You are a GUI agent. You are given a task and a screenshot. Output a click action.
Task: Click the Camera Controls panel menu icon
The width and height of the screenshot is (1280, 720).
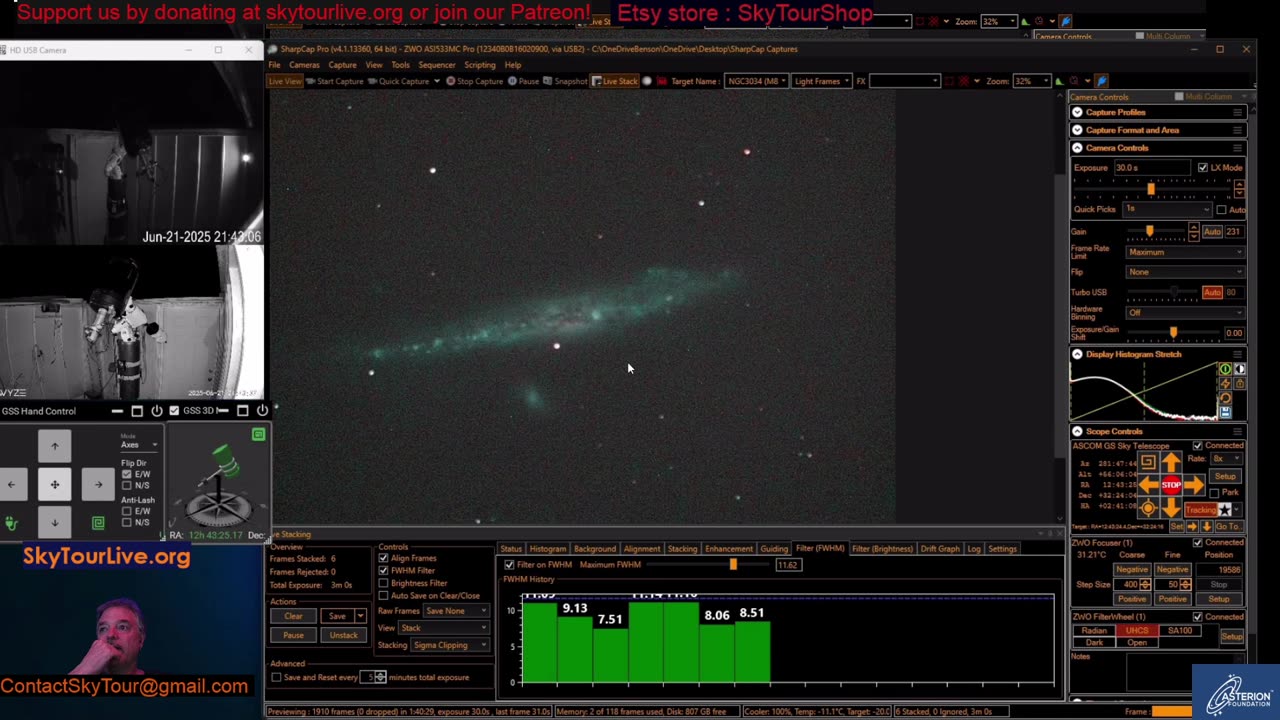pos(1238,148)
